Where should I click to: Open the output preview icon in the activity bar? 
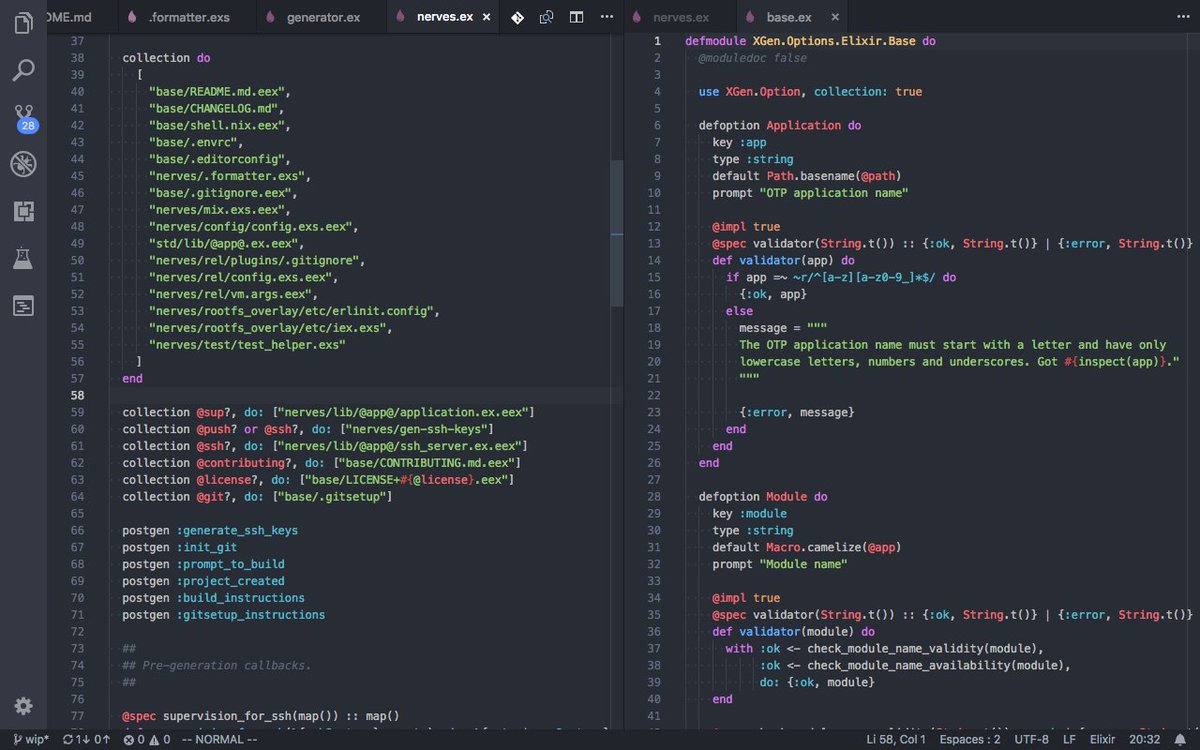click(22, 306)
